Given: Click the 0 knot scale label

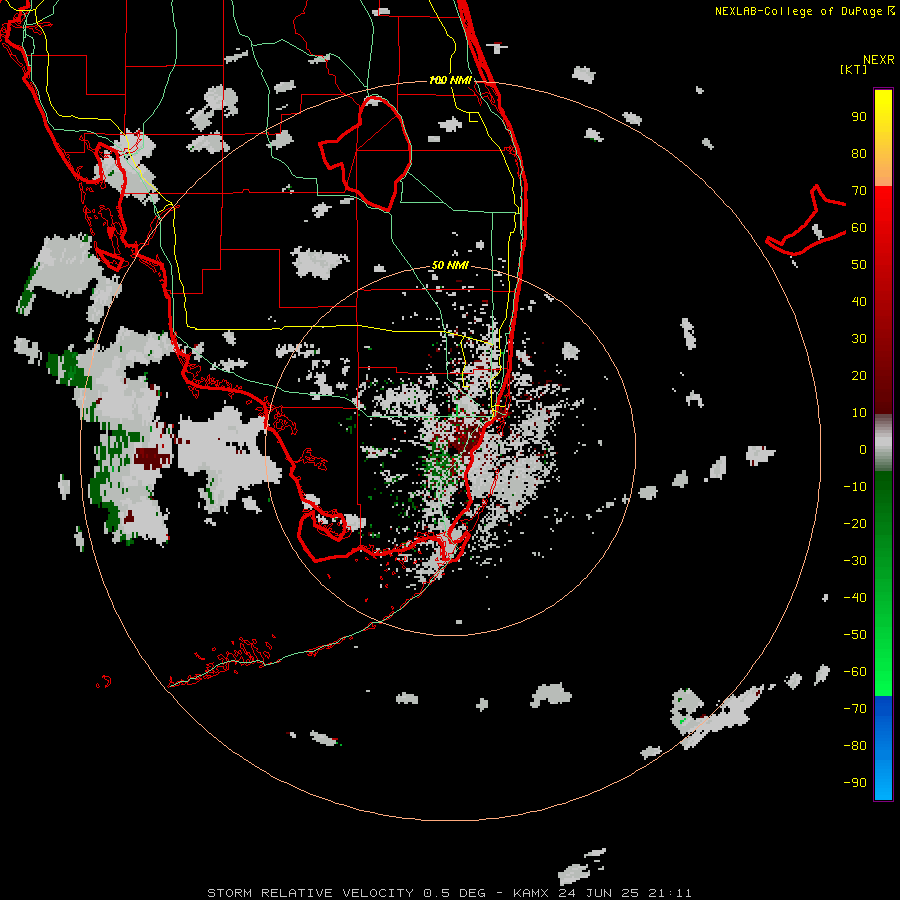Looking at the screenshot, I should coord(863,450).
